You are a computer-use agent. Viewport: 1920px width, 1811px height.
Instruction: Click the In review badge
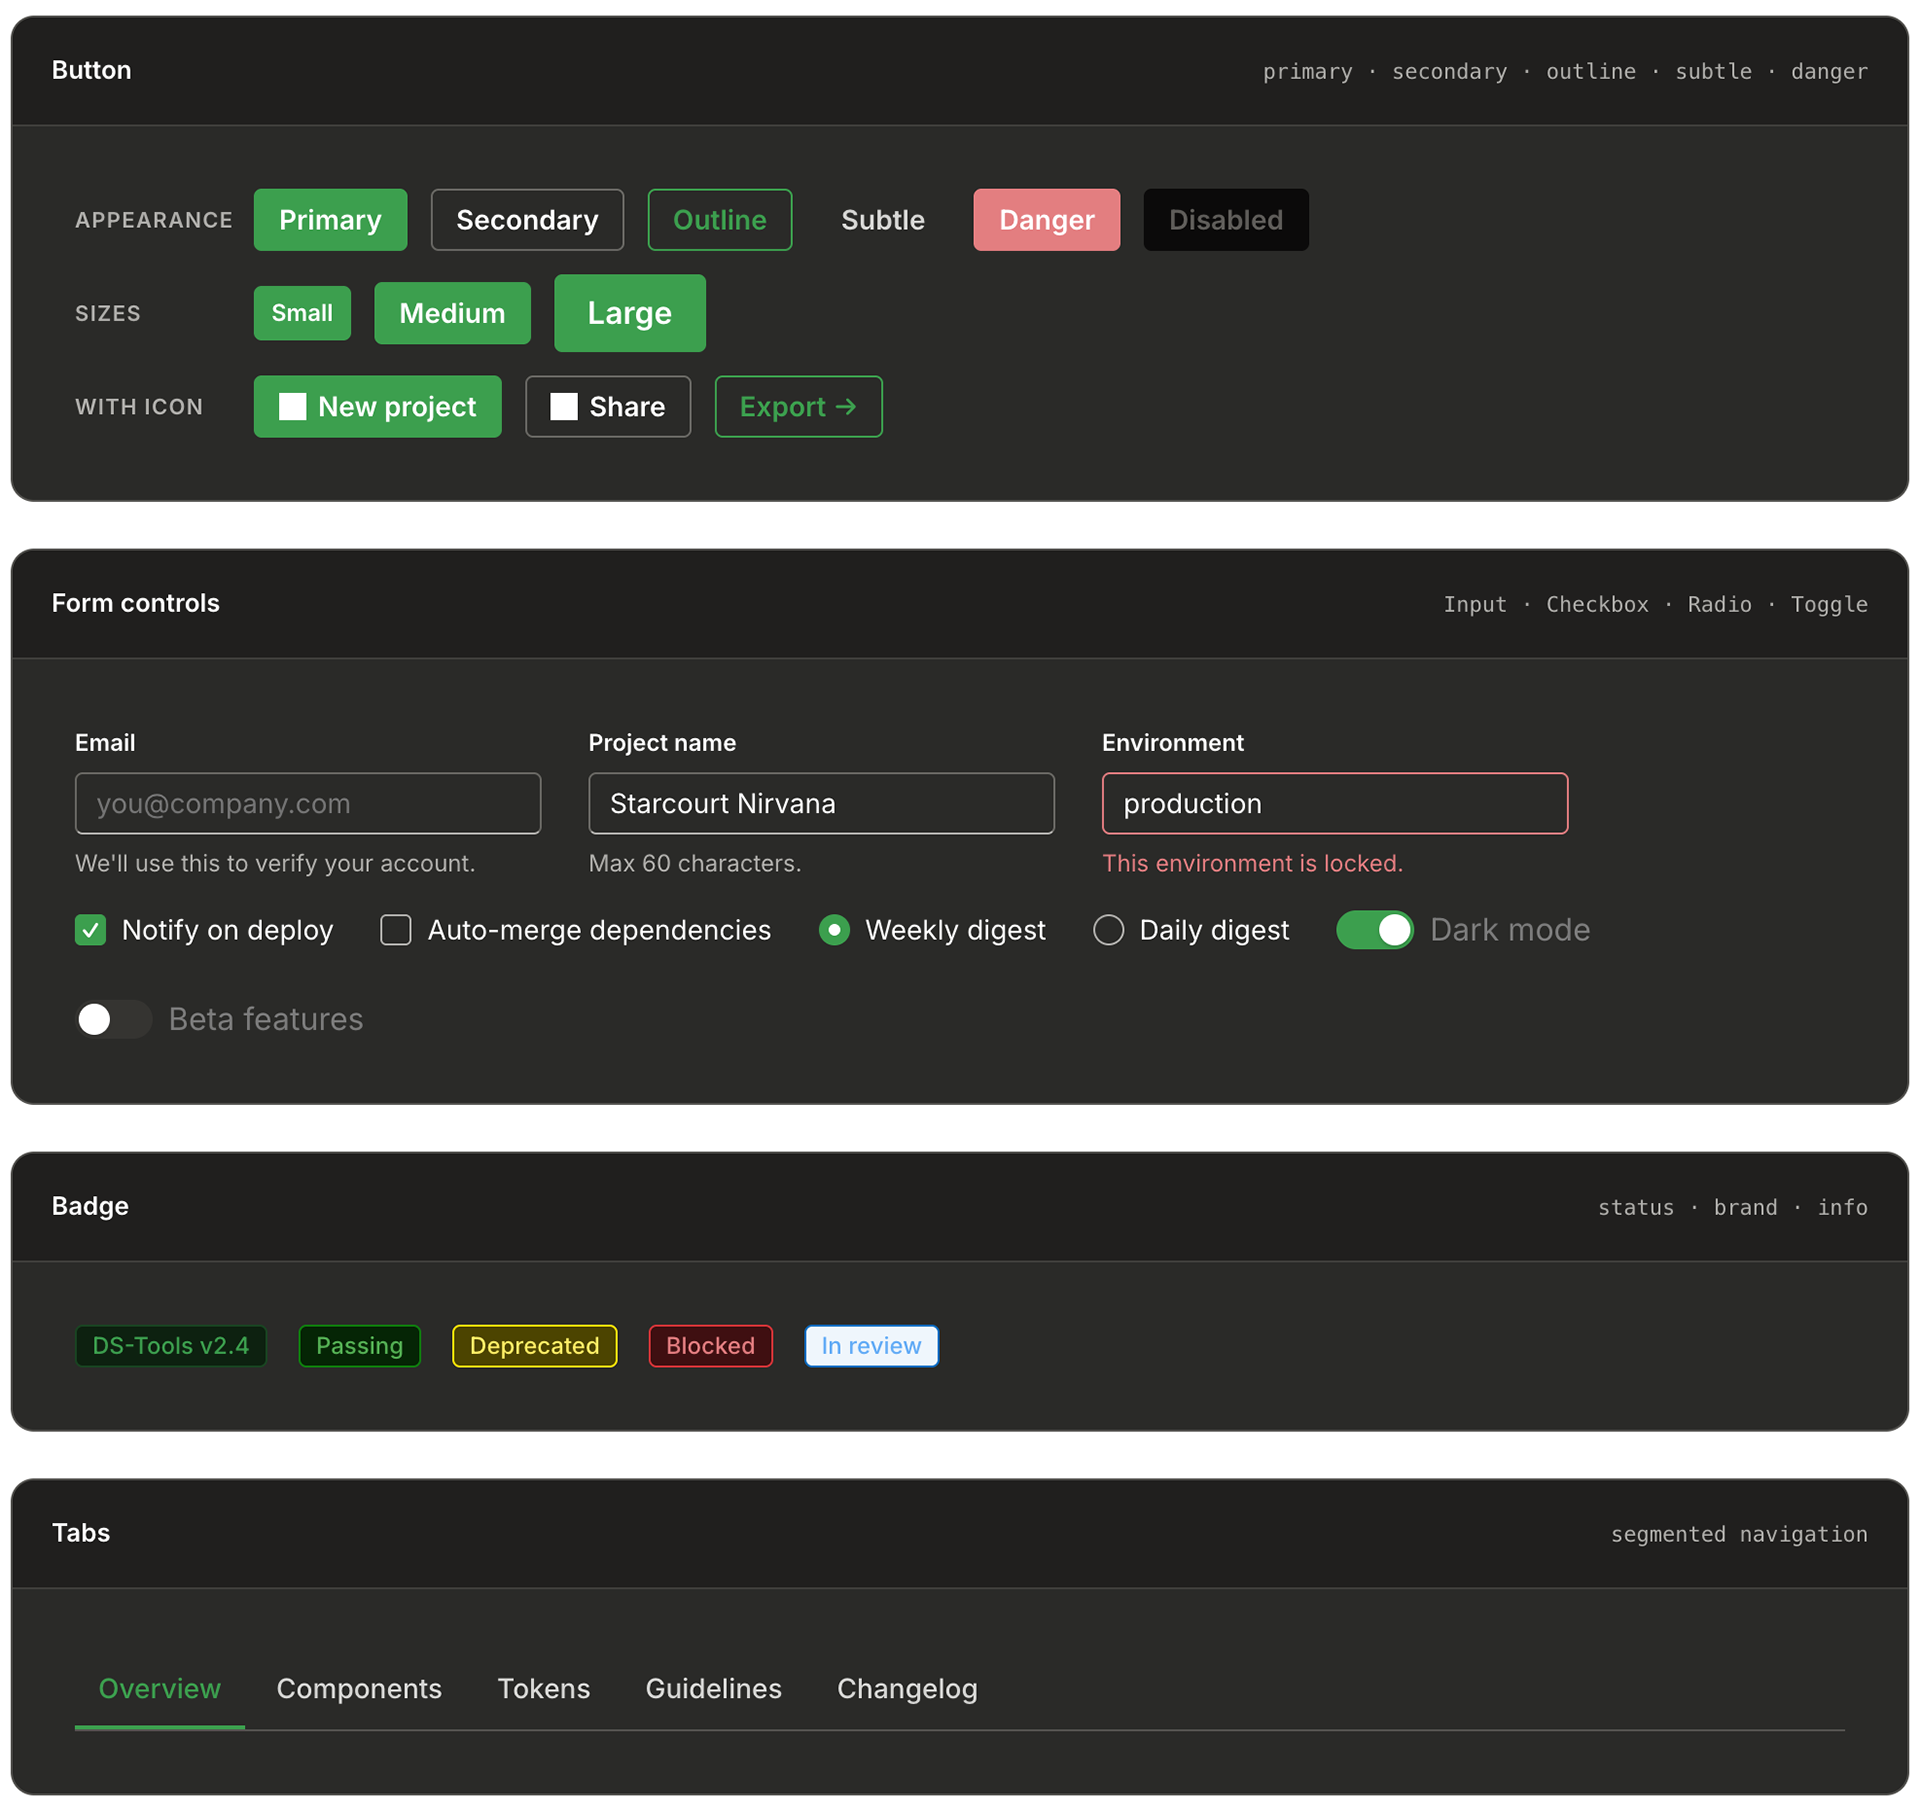[871, 1345]
